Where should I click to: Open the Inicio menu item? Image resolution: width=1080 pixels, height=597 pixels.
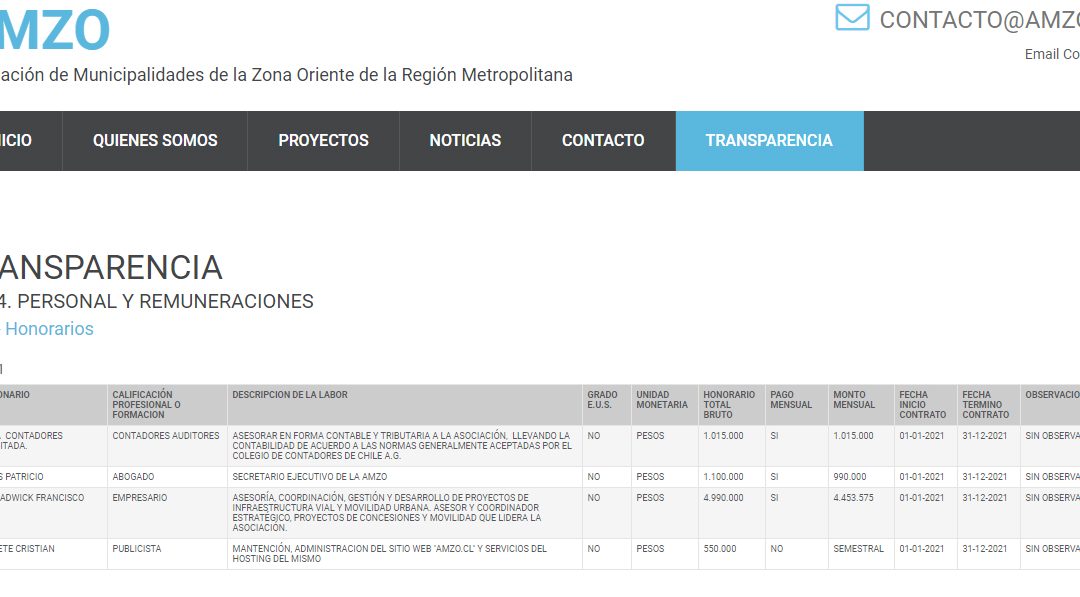tap(30, 140)
